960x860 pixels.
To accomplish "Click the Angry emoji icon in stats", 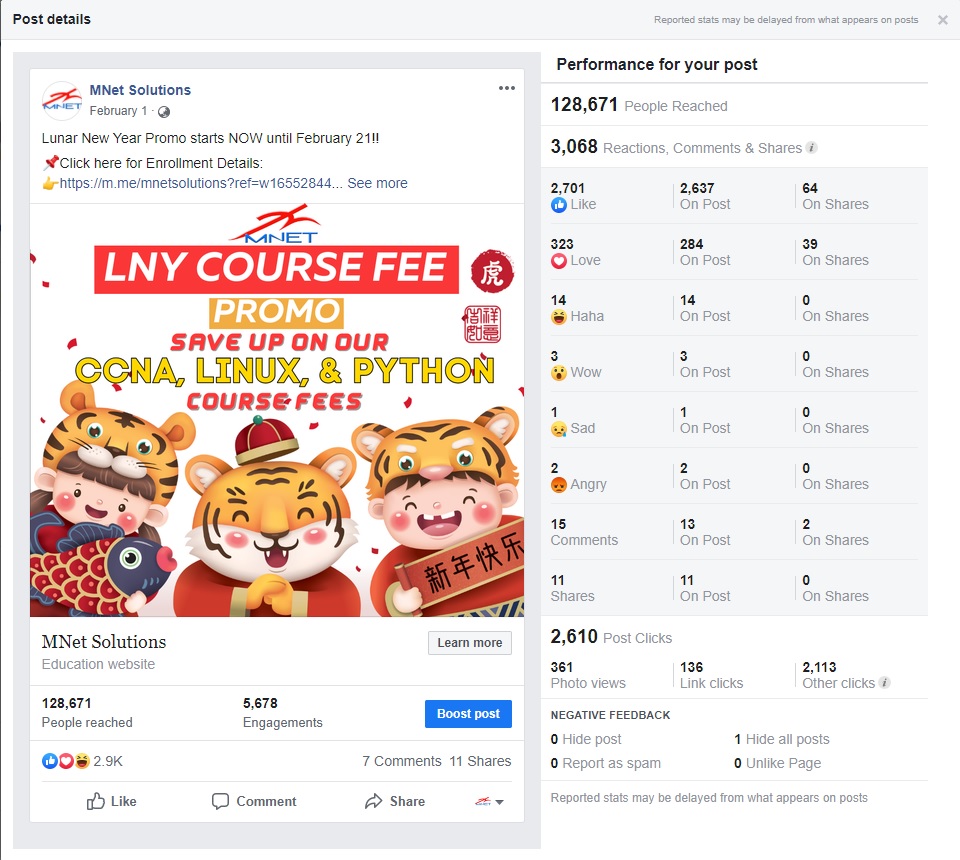I will (x=558, y=485).
